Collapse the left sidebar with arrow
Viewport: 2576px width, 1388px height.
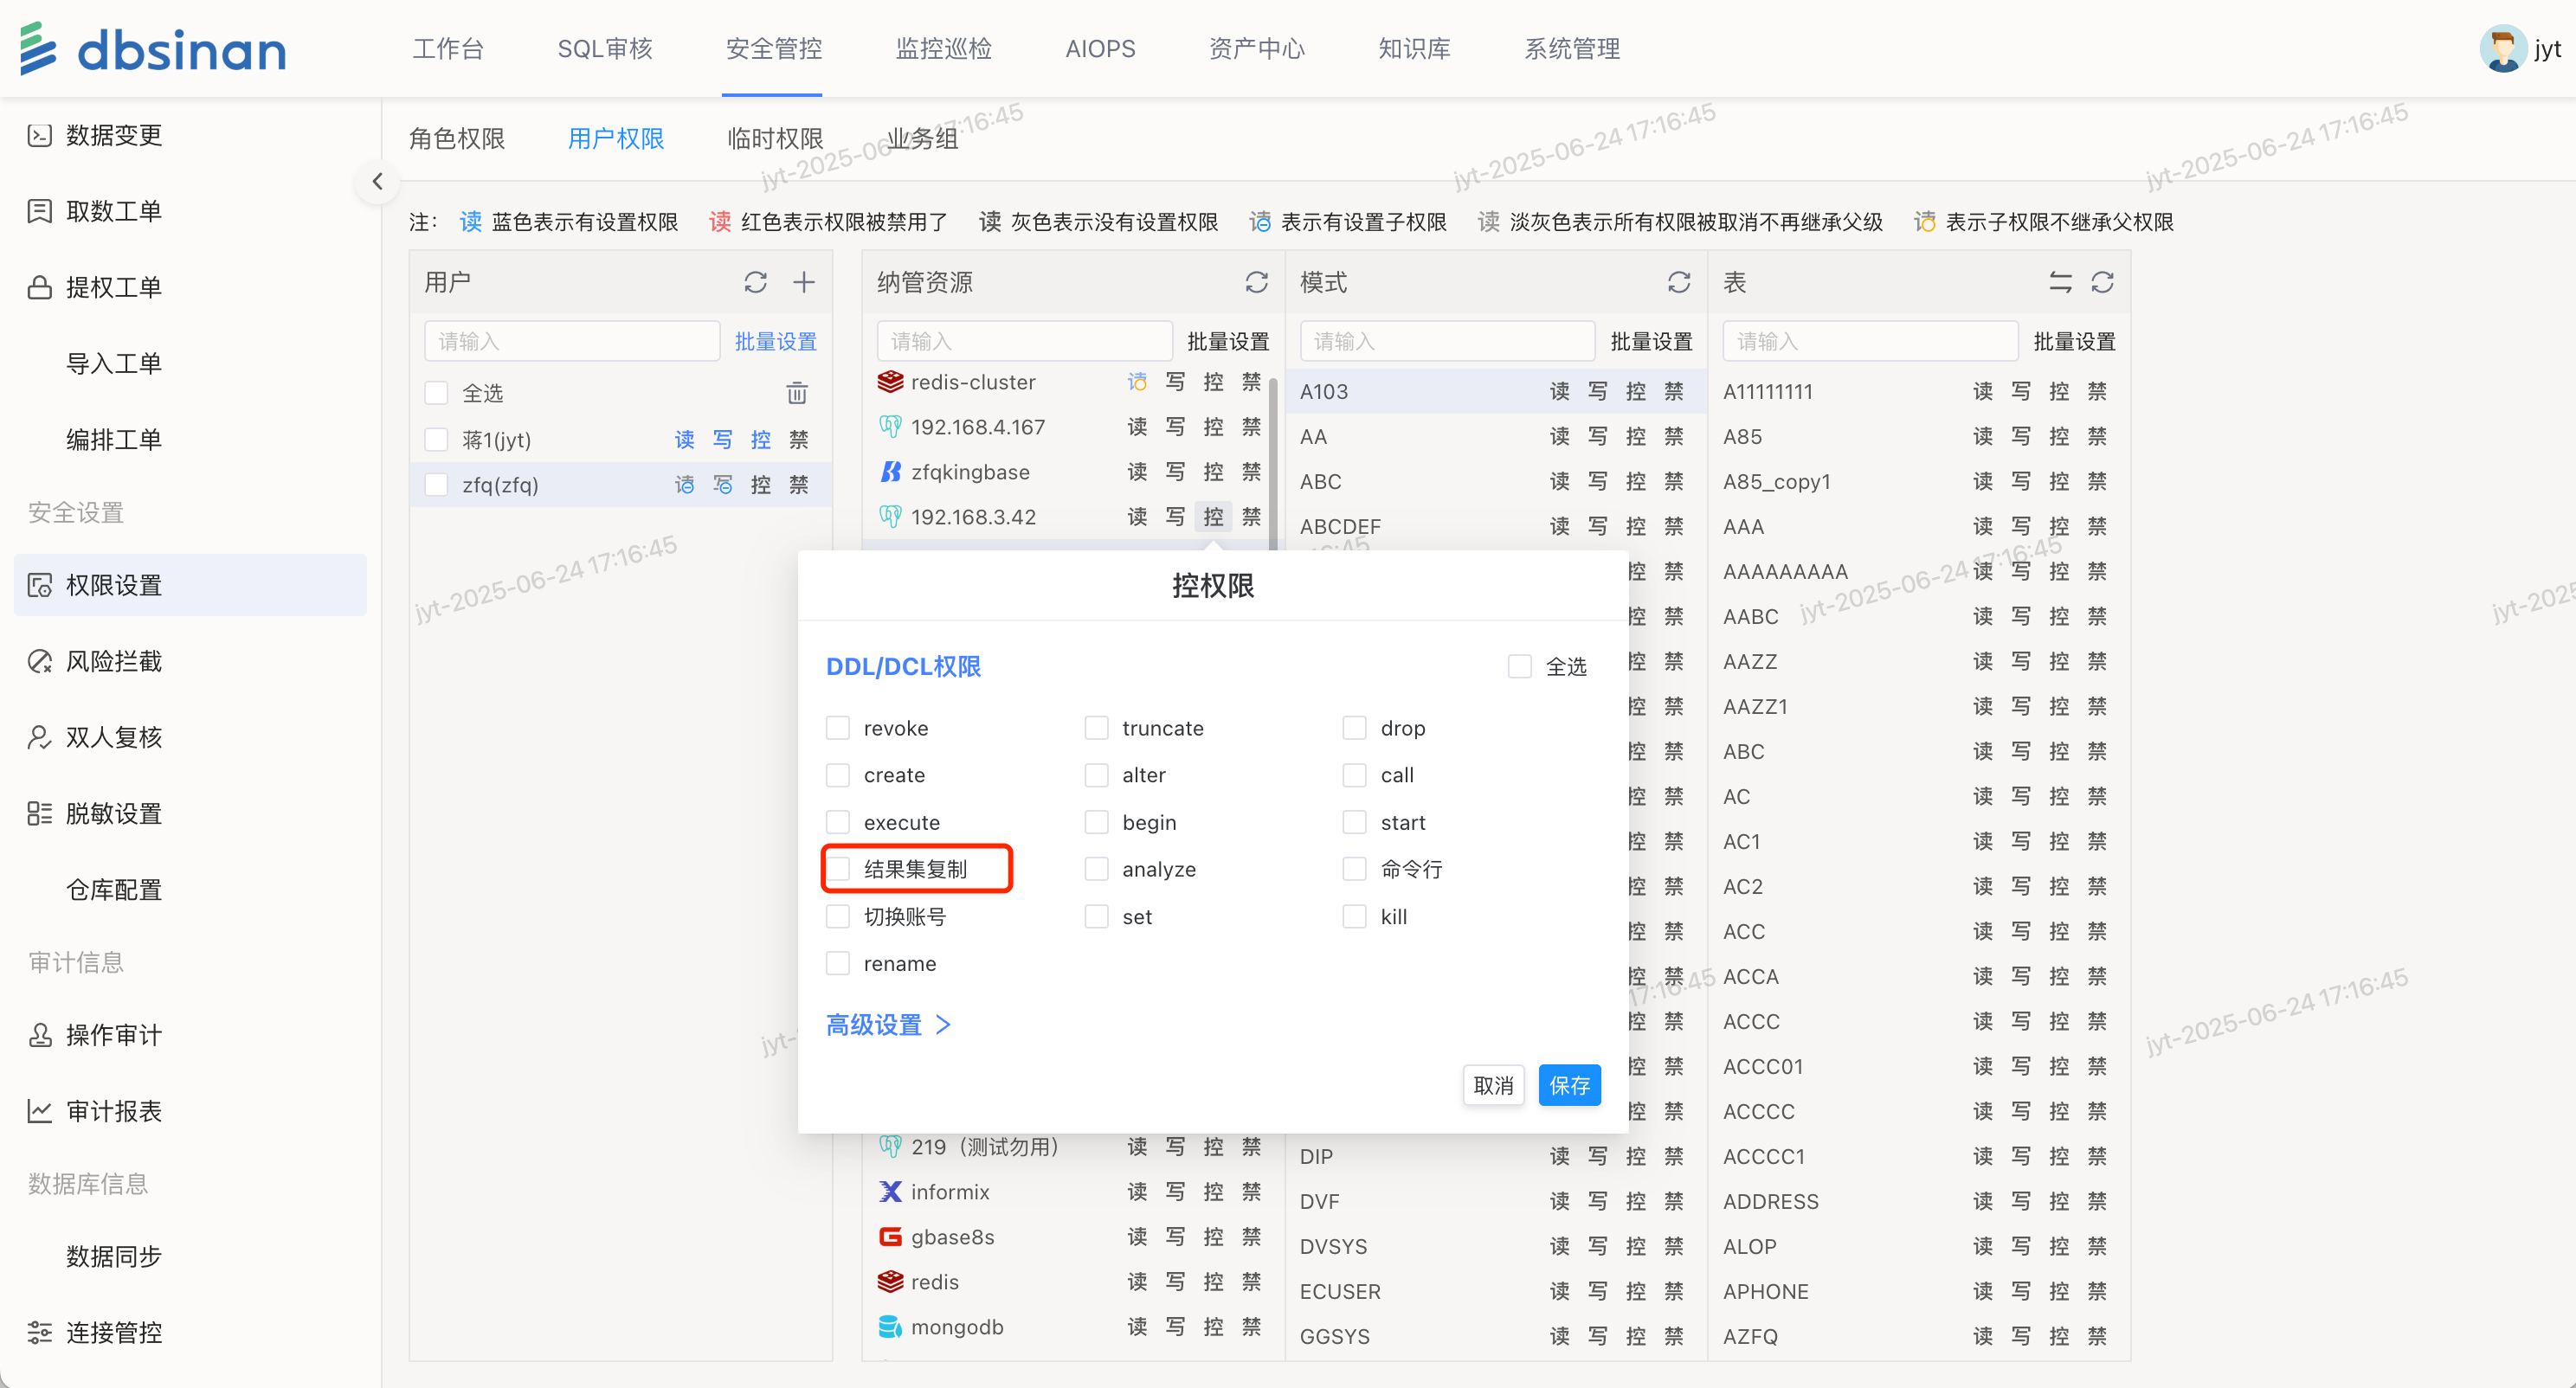(x=377, y=181)
